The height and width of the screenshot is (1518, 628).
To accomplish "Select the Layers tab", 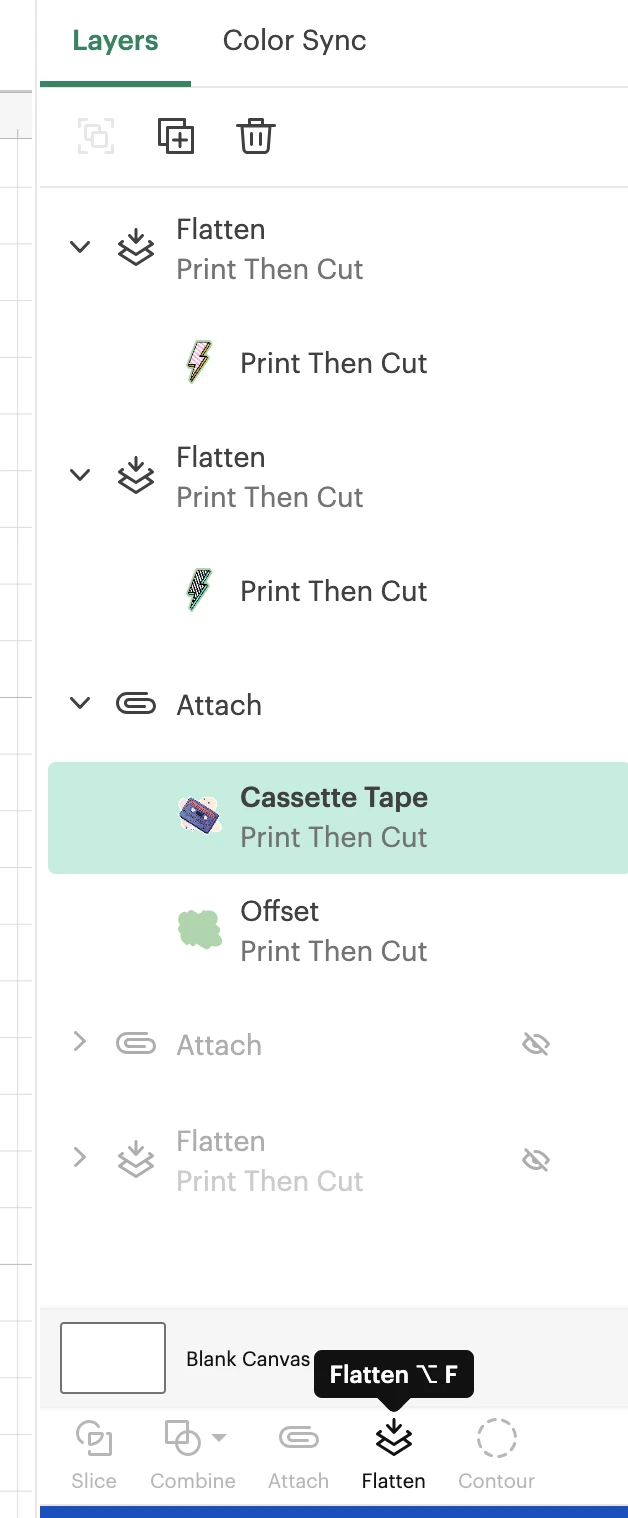I will pos(115,41).
